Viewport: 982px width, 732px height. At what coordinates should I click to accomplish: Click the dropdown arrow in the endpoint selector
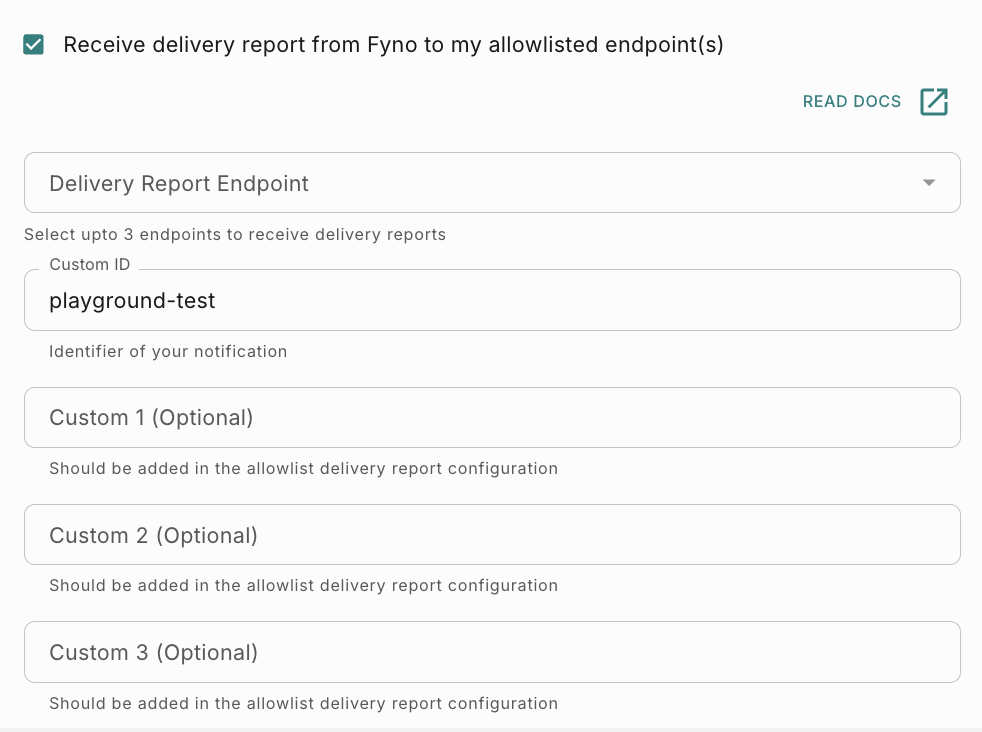point(929,183)
